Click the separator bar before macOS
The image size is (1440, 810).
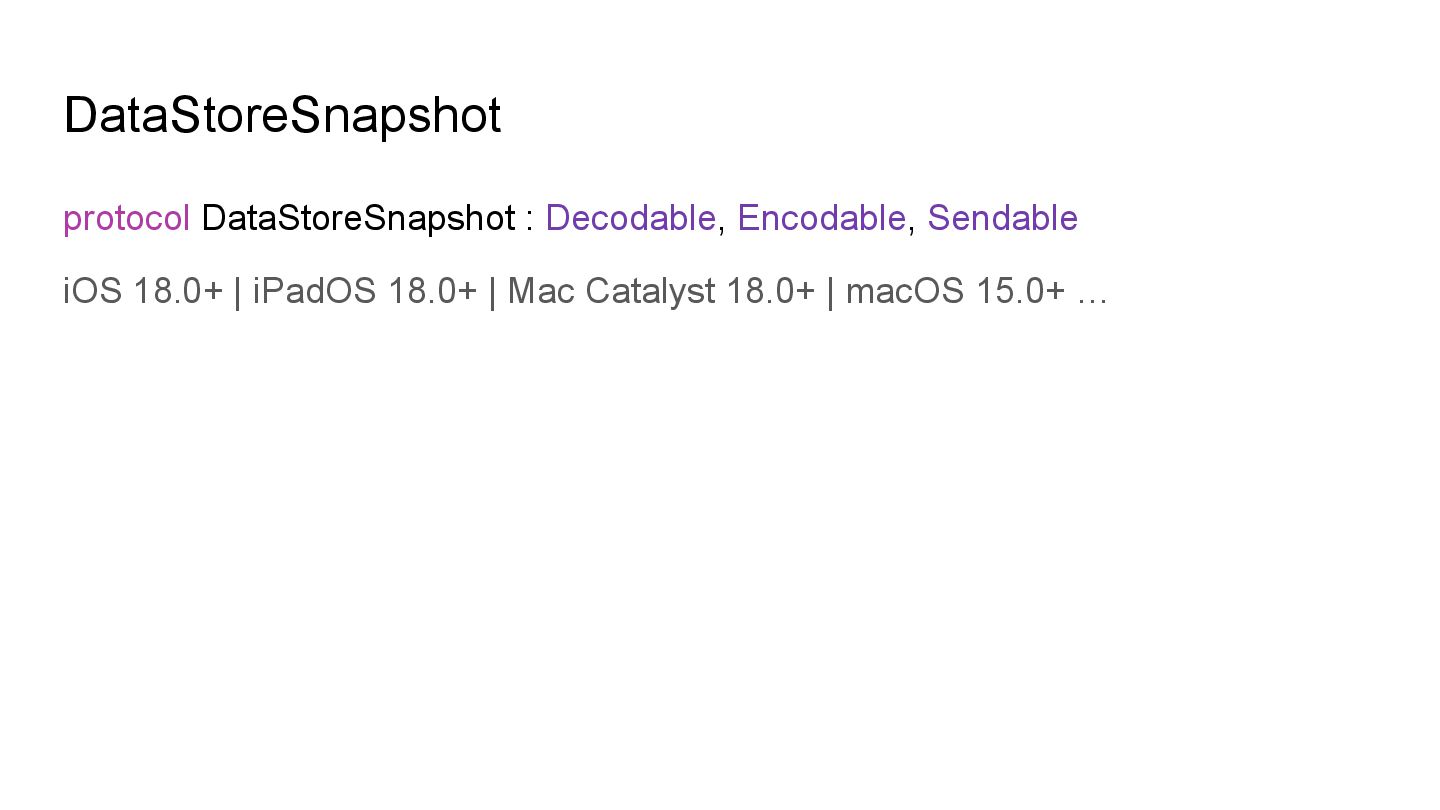830,292
